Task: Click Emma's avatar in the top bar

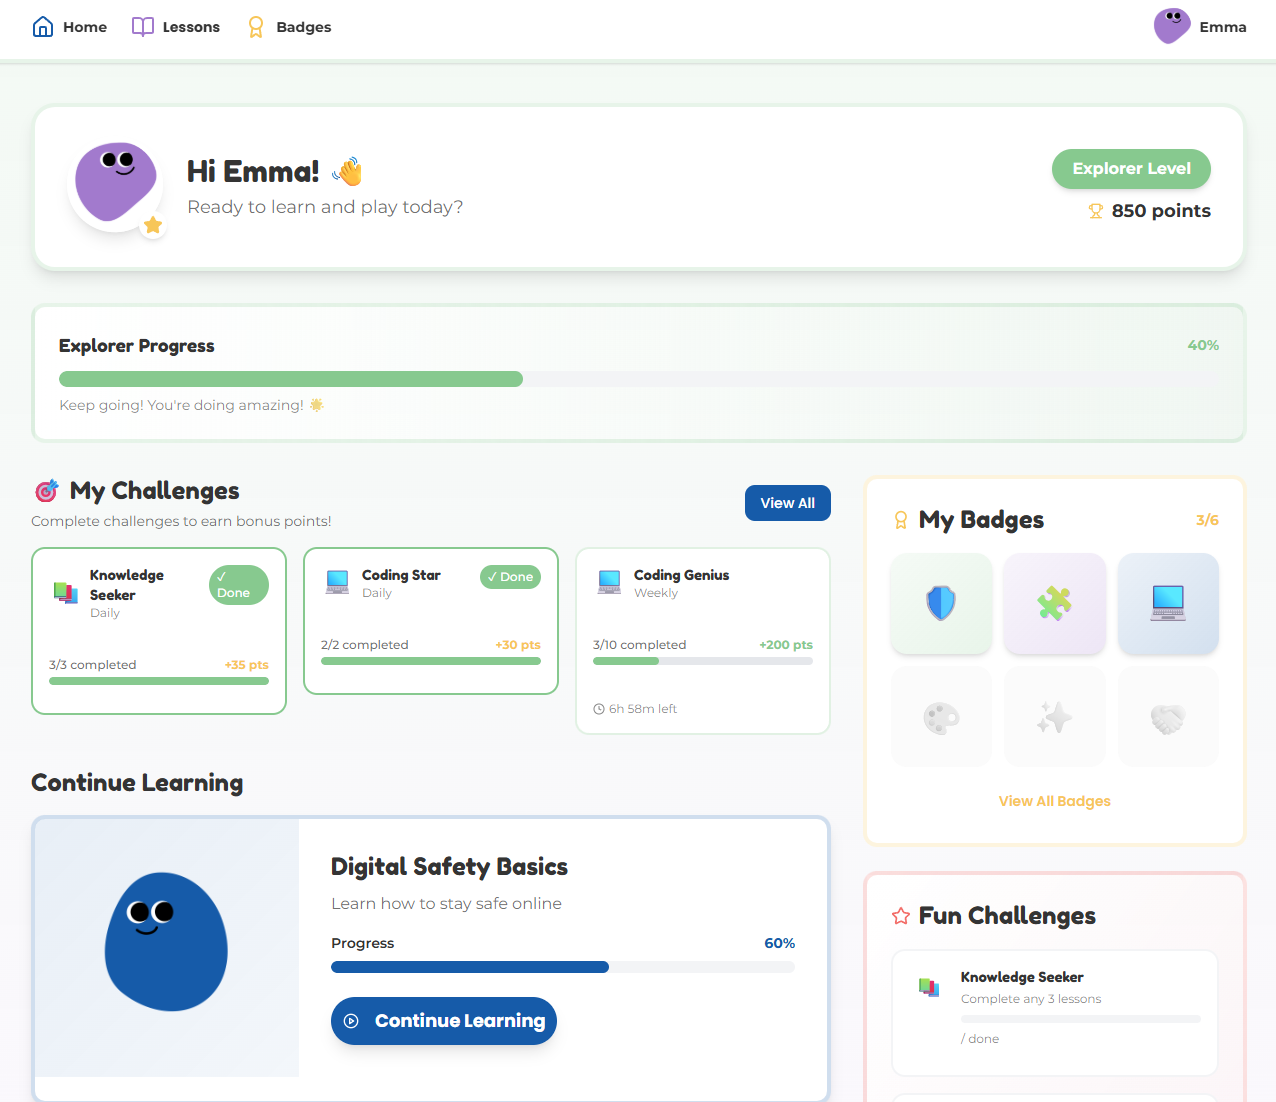Action: pyautogui.click(x=1171, y=26)
